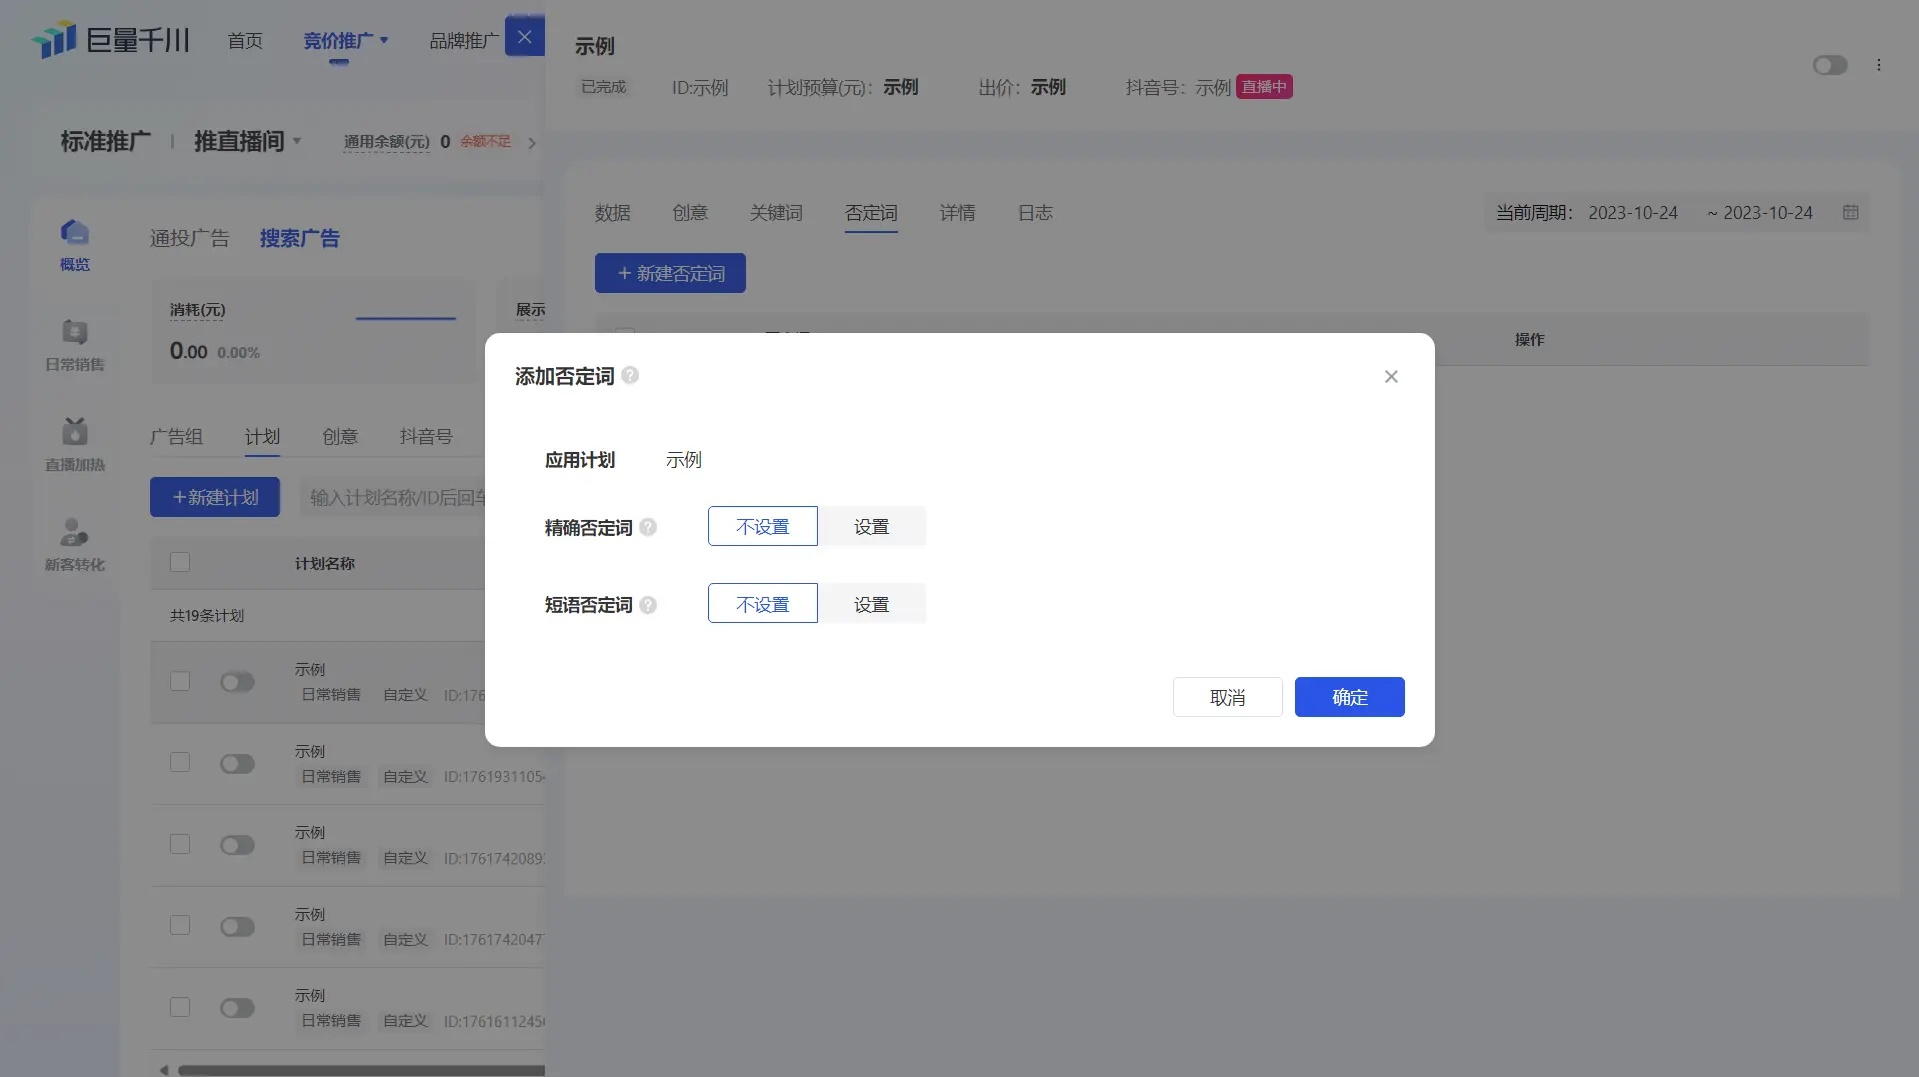
Task: Expand the 通用余额 chevron arrow
Action: [532, 143]
